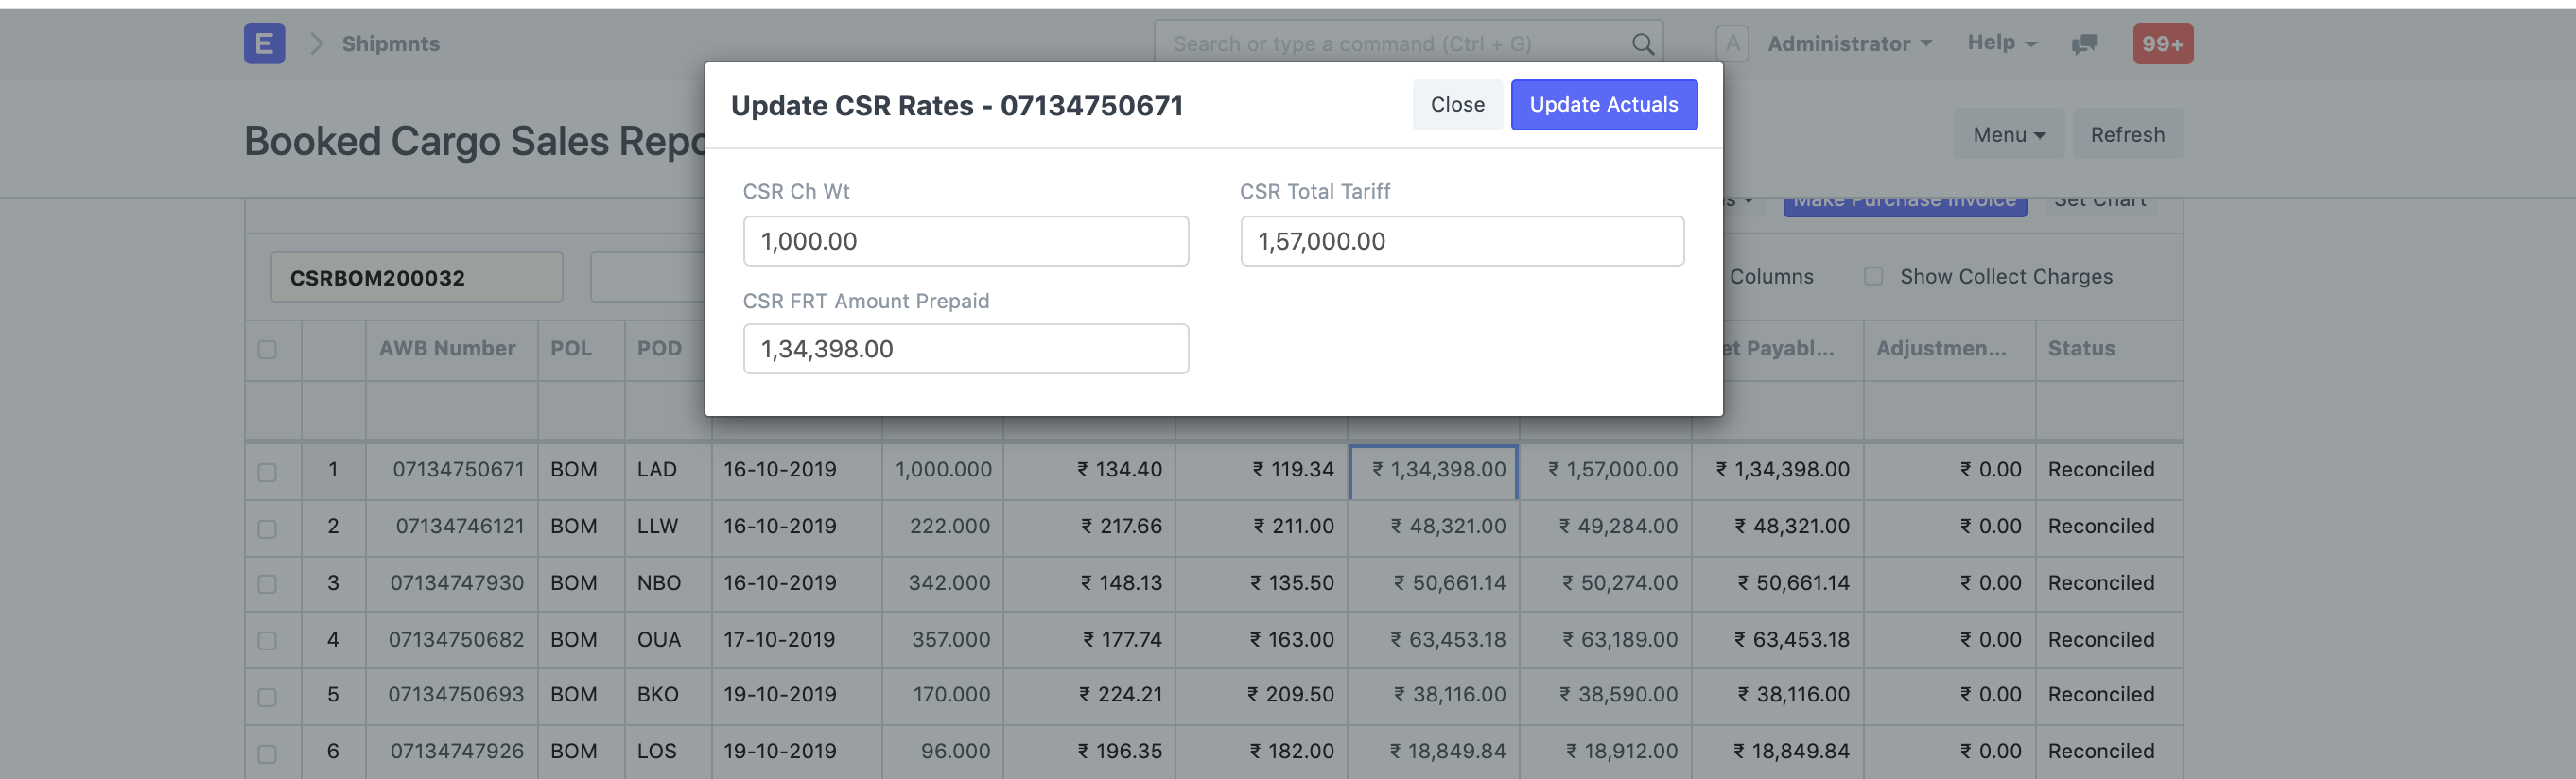Image resolution: width=2576 pixels, height=779 pixels.
Task: Check the row for AWB 07134750671
Action: [x=267, y=471]
